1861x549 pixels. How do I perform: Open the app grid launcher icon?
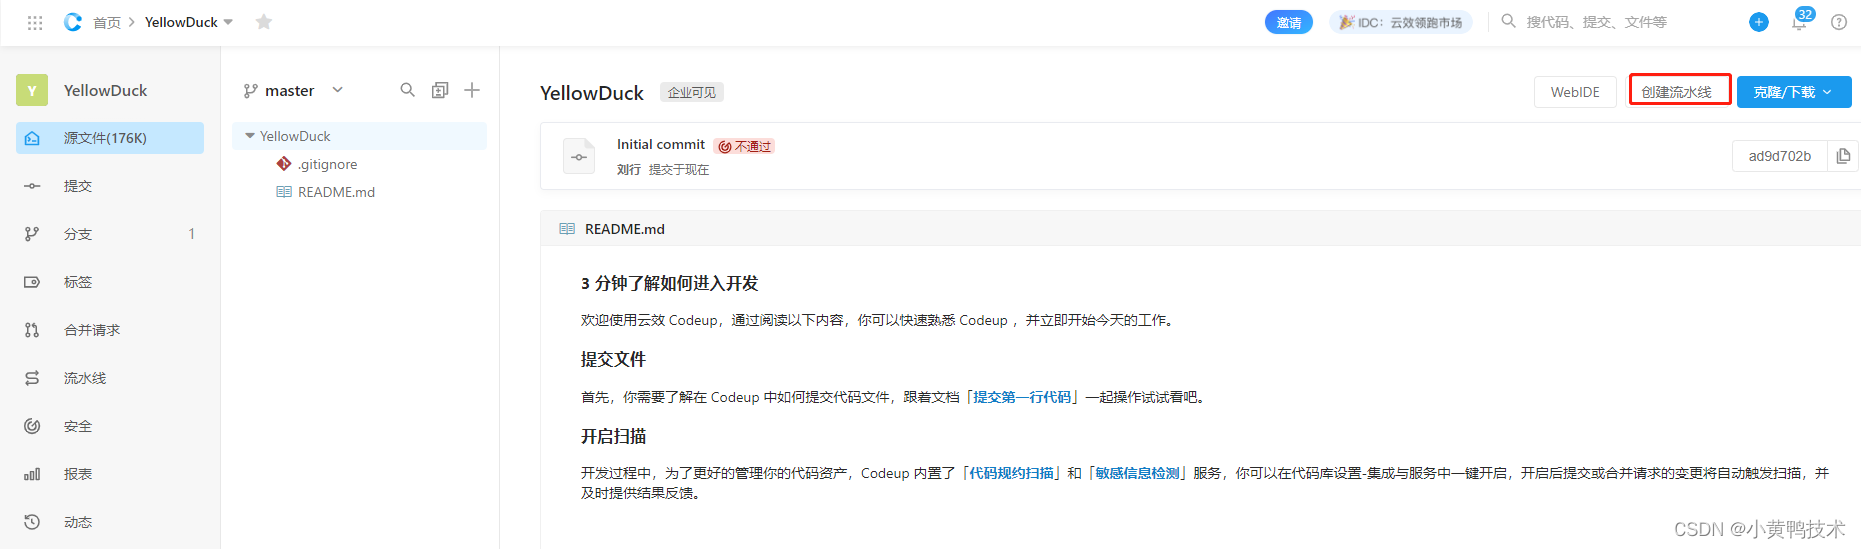click(x=35, y=22)
